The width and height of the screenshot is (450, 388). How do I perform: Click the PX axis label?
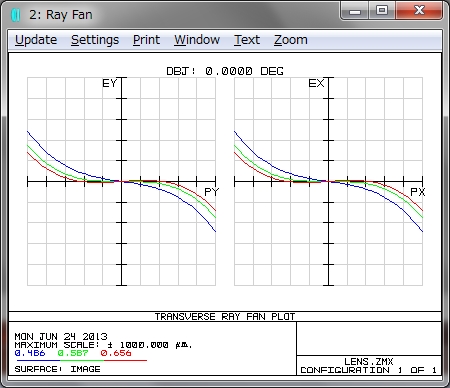(x=418, y=192)
